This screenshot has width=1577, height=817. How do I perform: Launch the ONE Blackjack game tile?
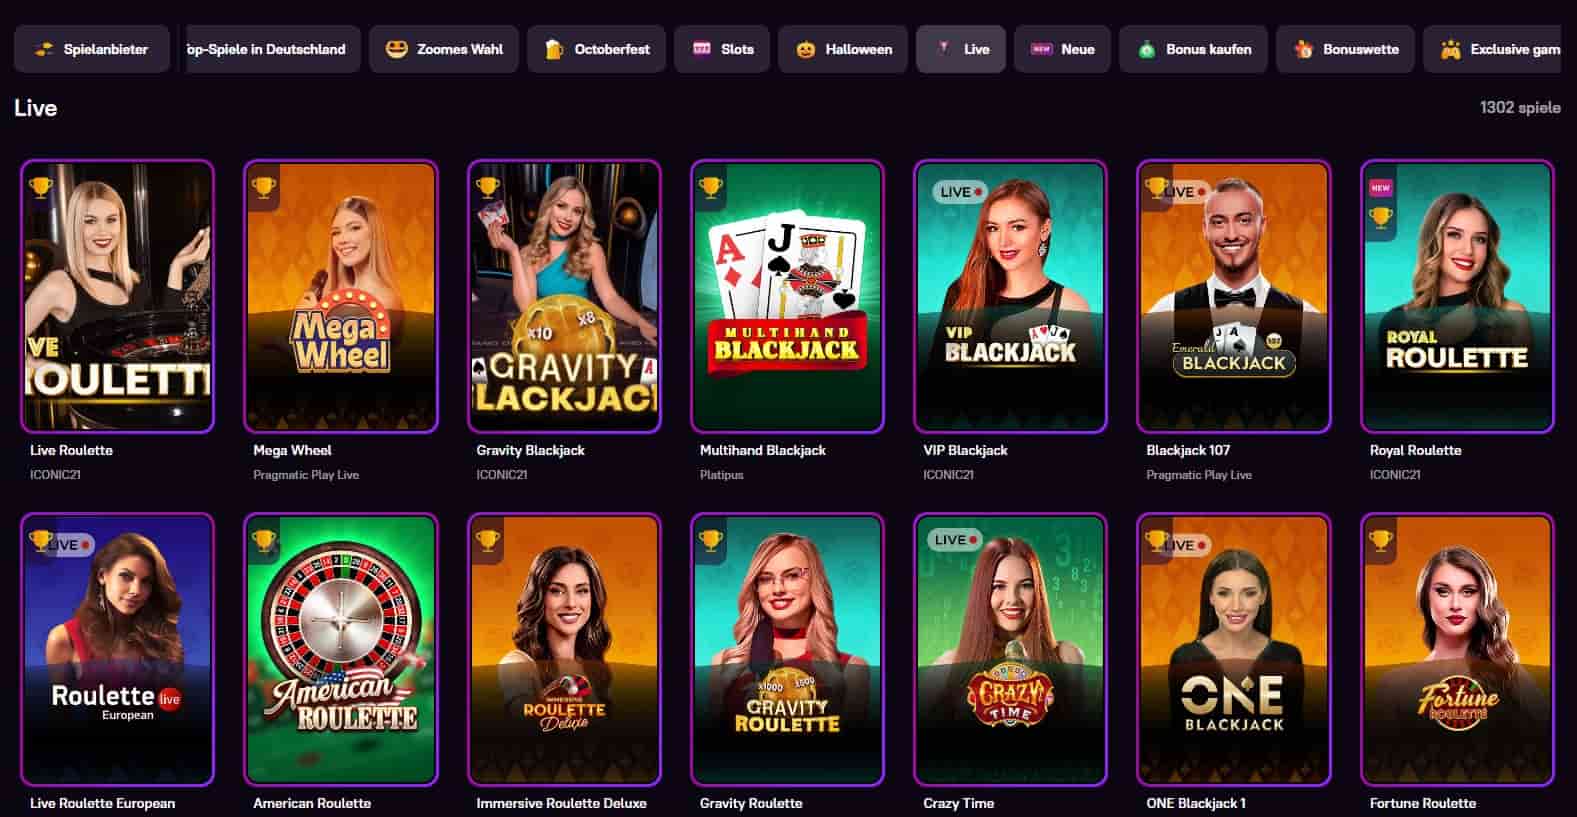point(1234,650)
